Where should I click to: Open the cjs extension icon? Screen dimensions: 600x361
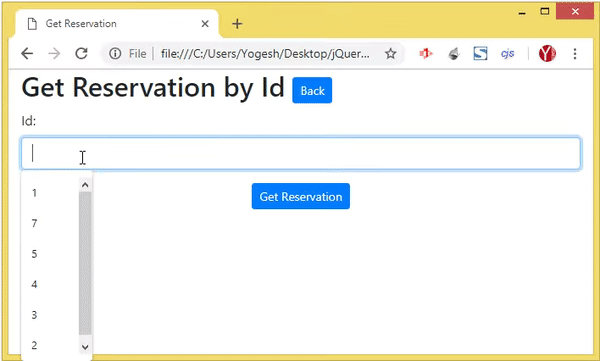[x=507, y=54]
